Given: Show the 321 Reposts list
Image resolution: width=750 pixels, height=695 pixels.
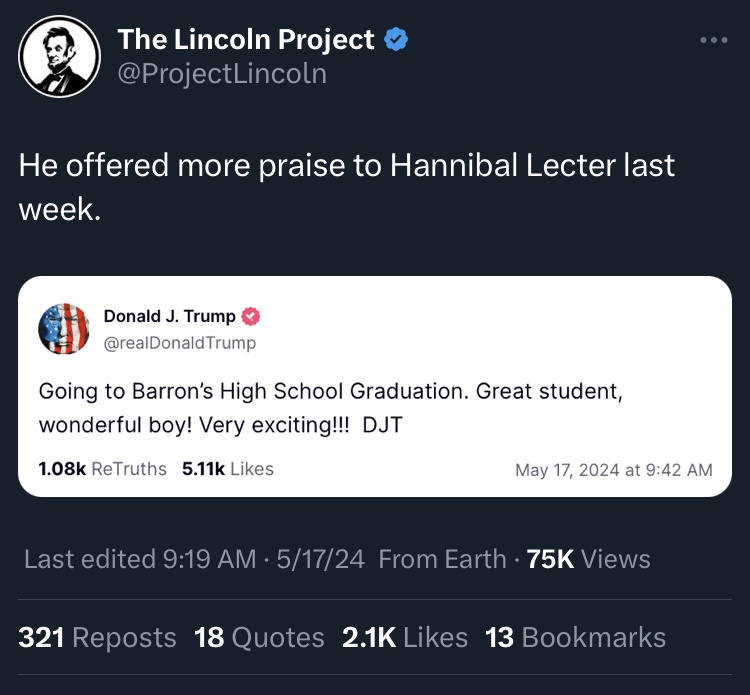Looking at the screenshot, I should [97, 638].
